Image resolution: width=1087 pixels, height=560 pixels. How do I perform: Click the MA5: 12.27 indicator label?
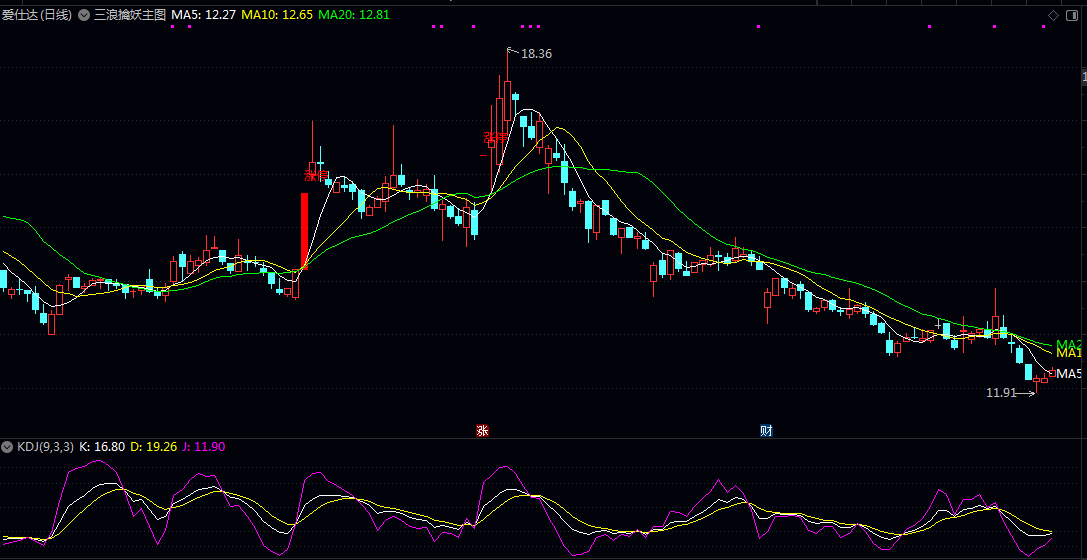click(203, 15)
